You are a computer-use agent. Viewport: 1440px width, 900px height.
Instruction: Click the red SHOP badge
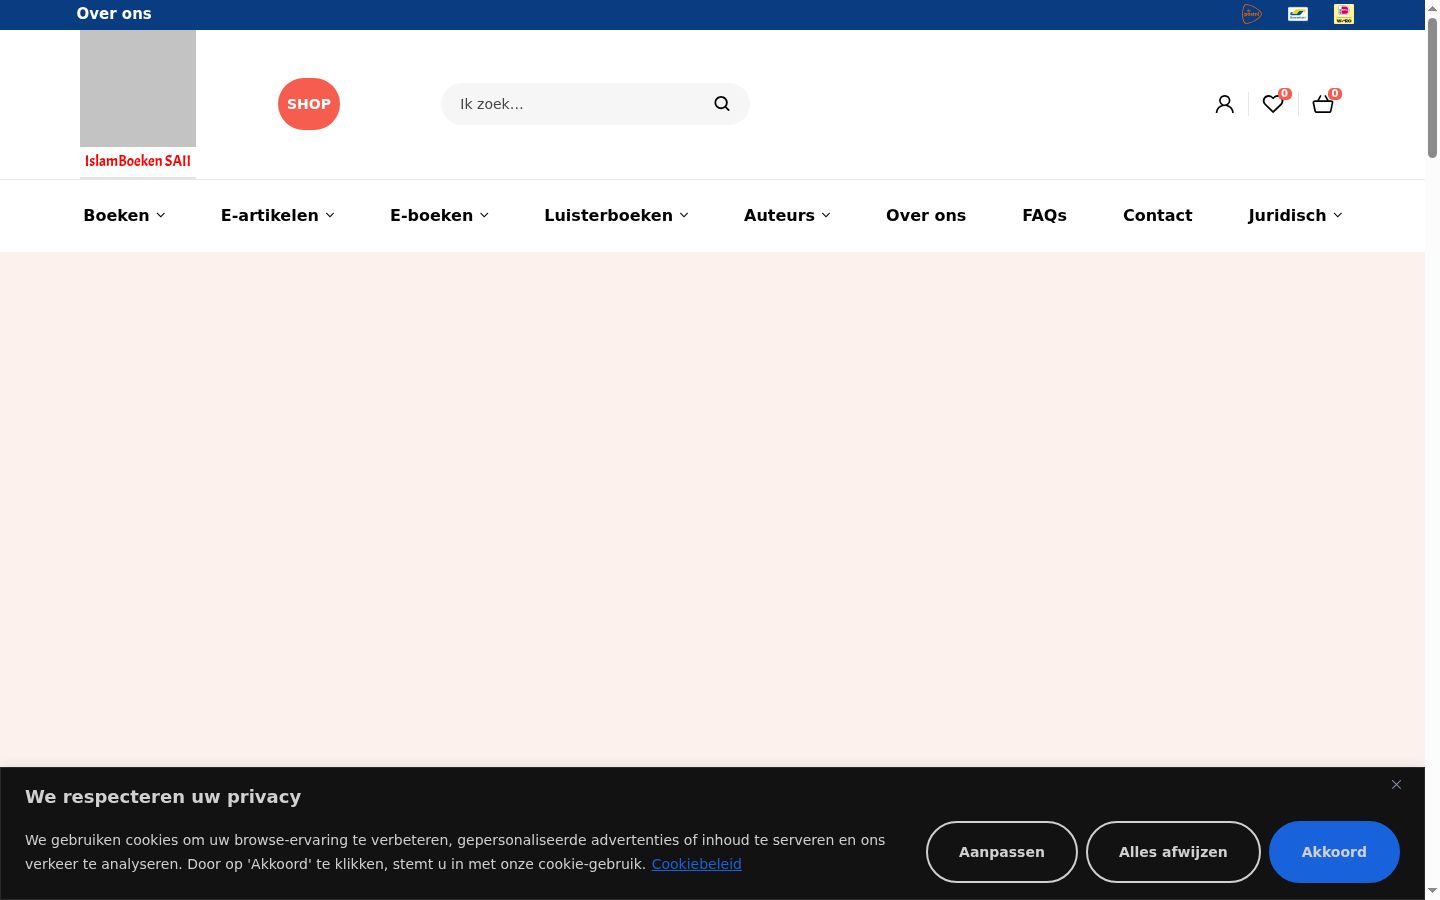click(x=309, y=104)
